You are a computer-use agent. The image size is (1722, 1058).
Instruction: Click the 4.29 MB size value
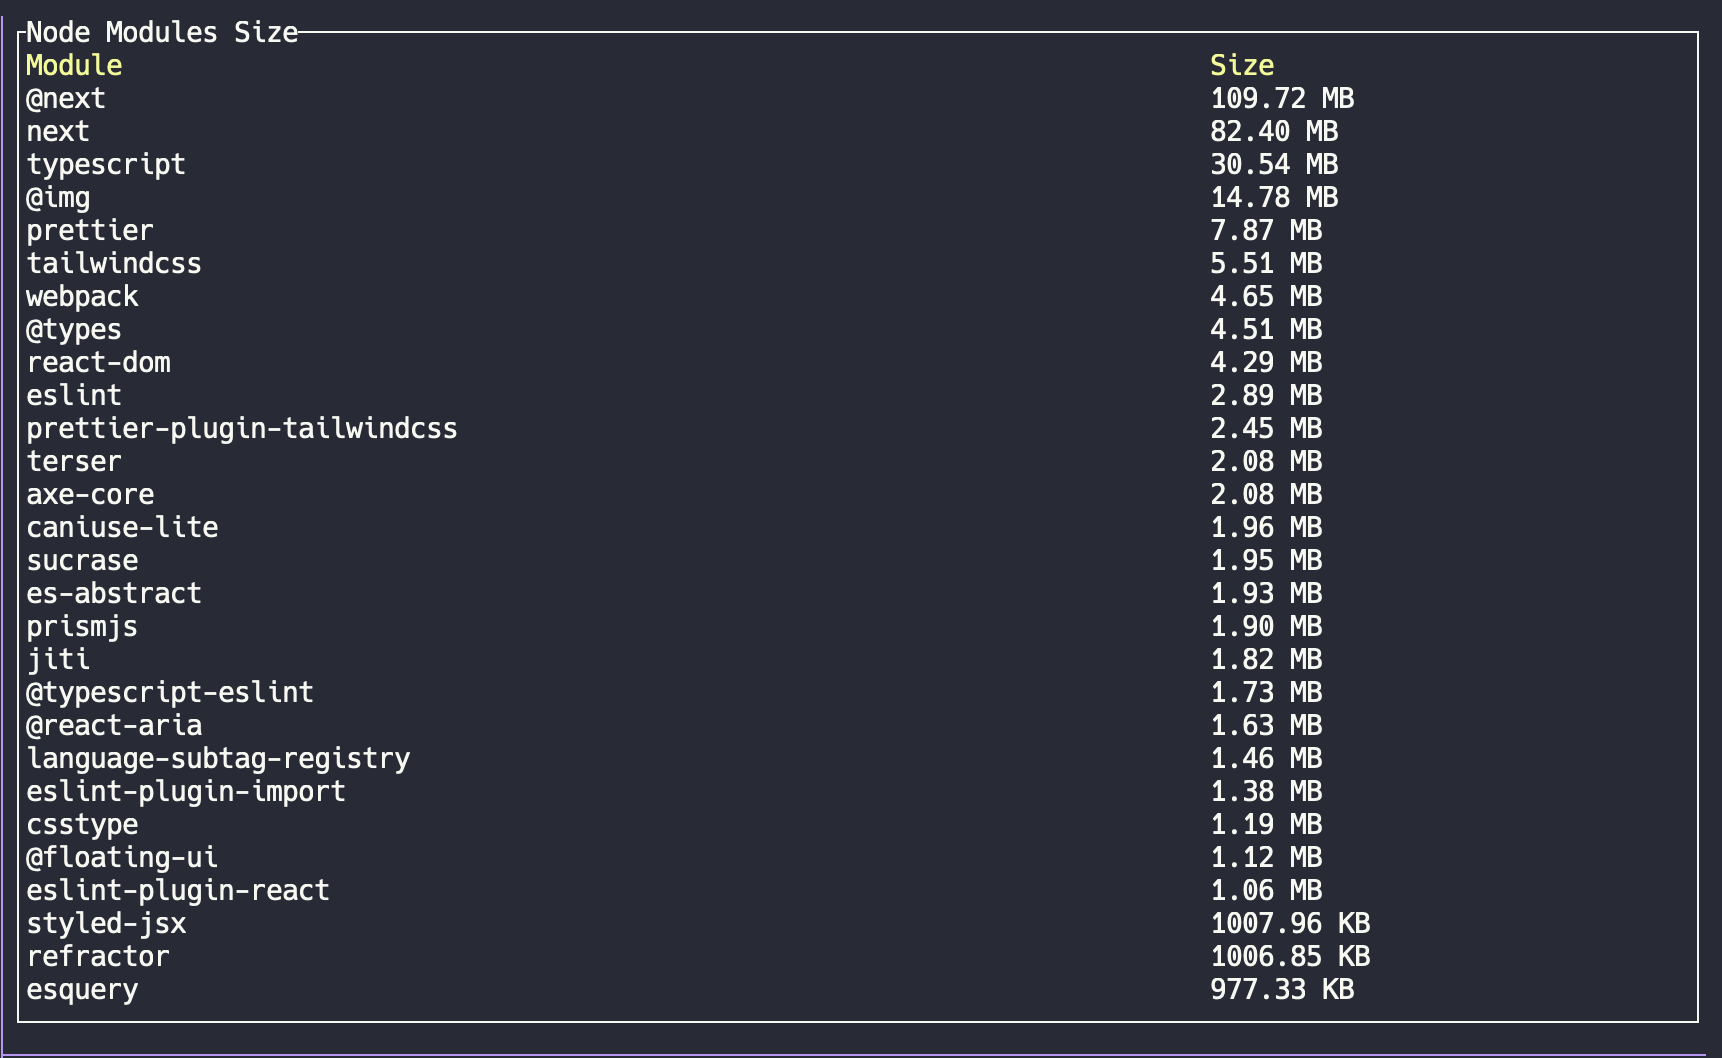[x=1266, y=363]
